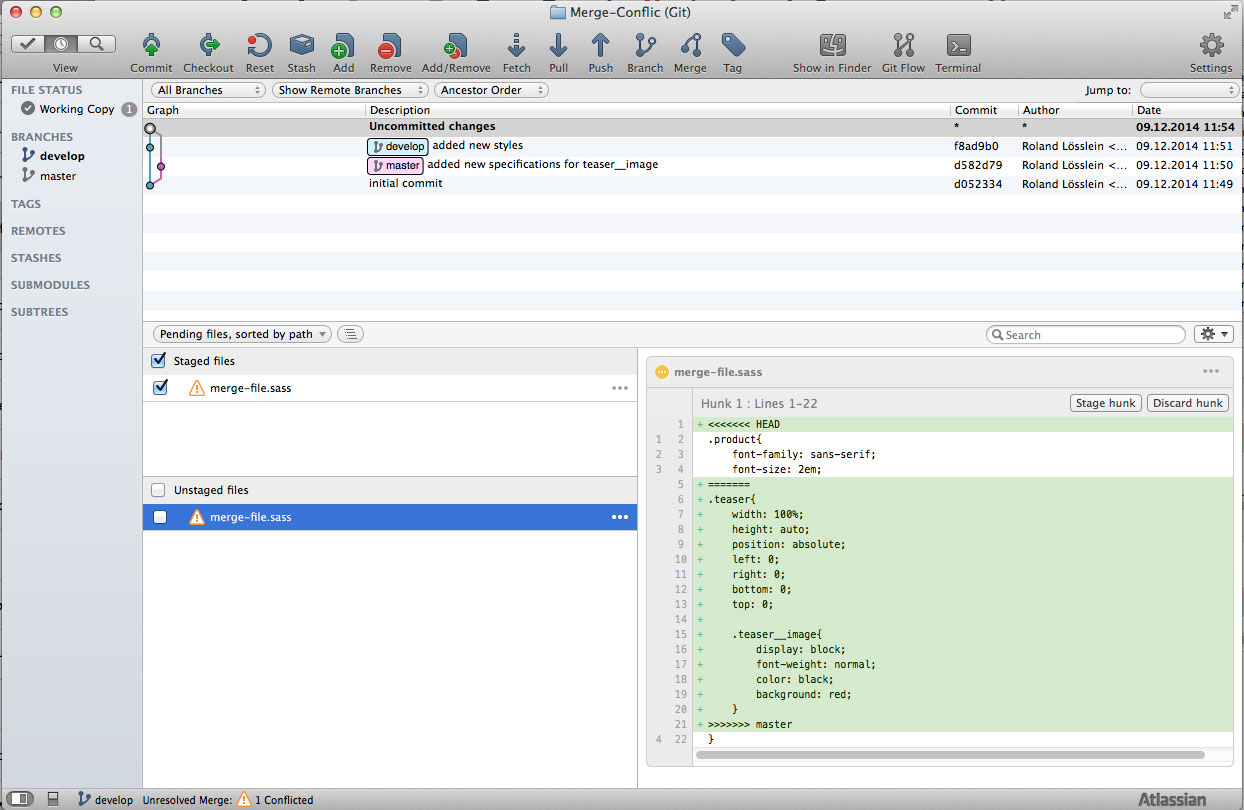Select the Uncommitted changes row
This screenshot has width=1244, height=810.
click(691, 127)
